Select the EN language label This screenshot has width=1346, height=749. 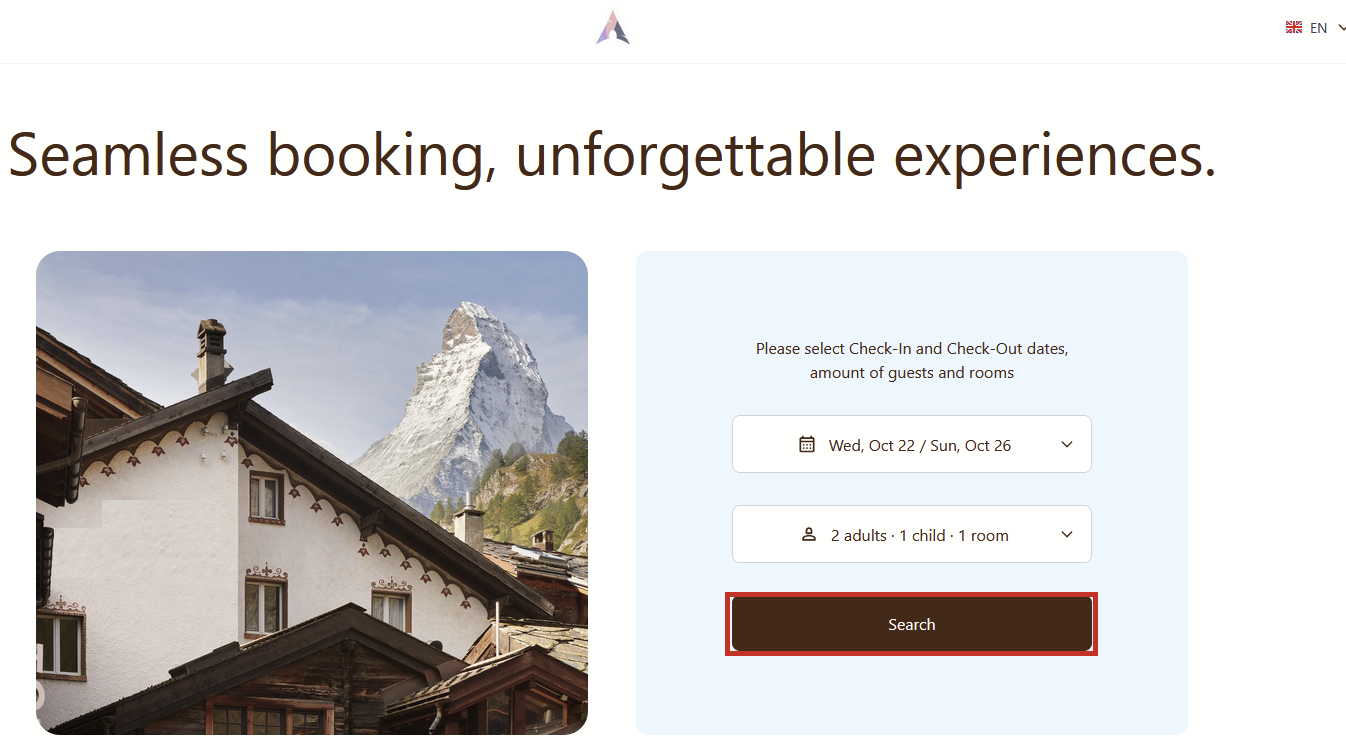click(1319, 28)
